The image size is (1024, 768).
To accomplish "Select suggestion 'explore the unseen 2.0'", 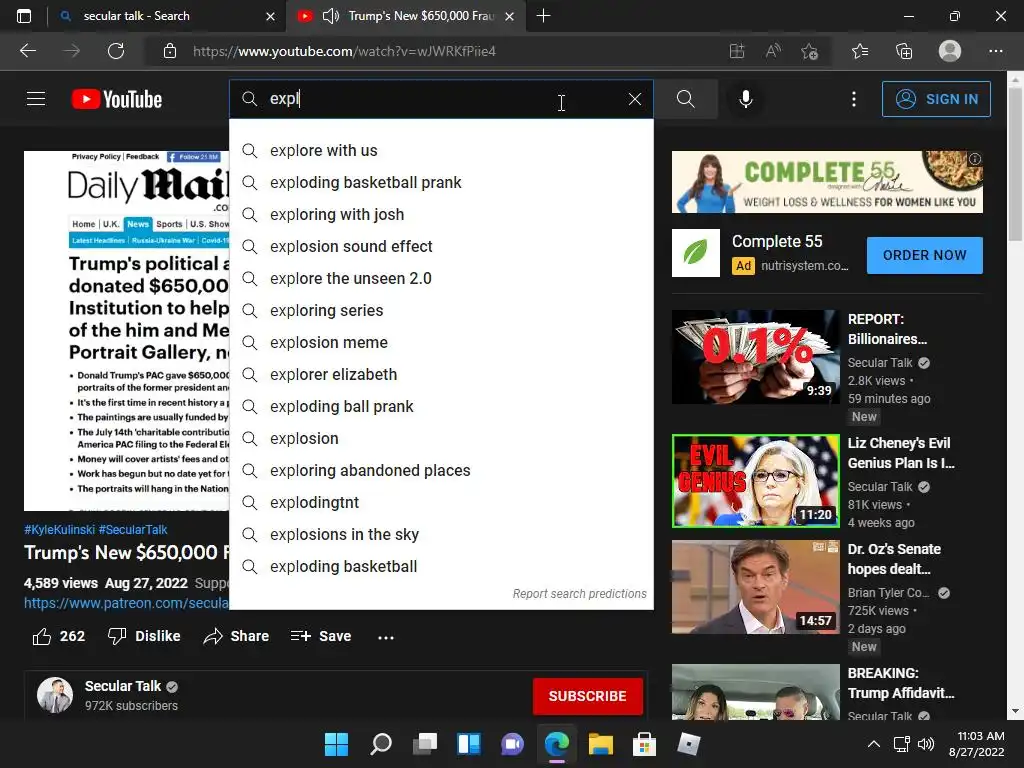I will [441, 278].
